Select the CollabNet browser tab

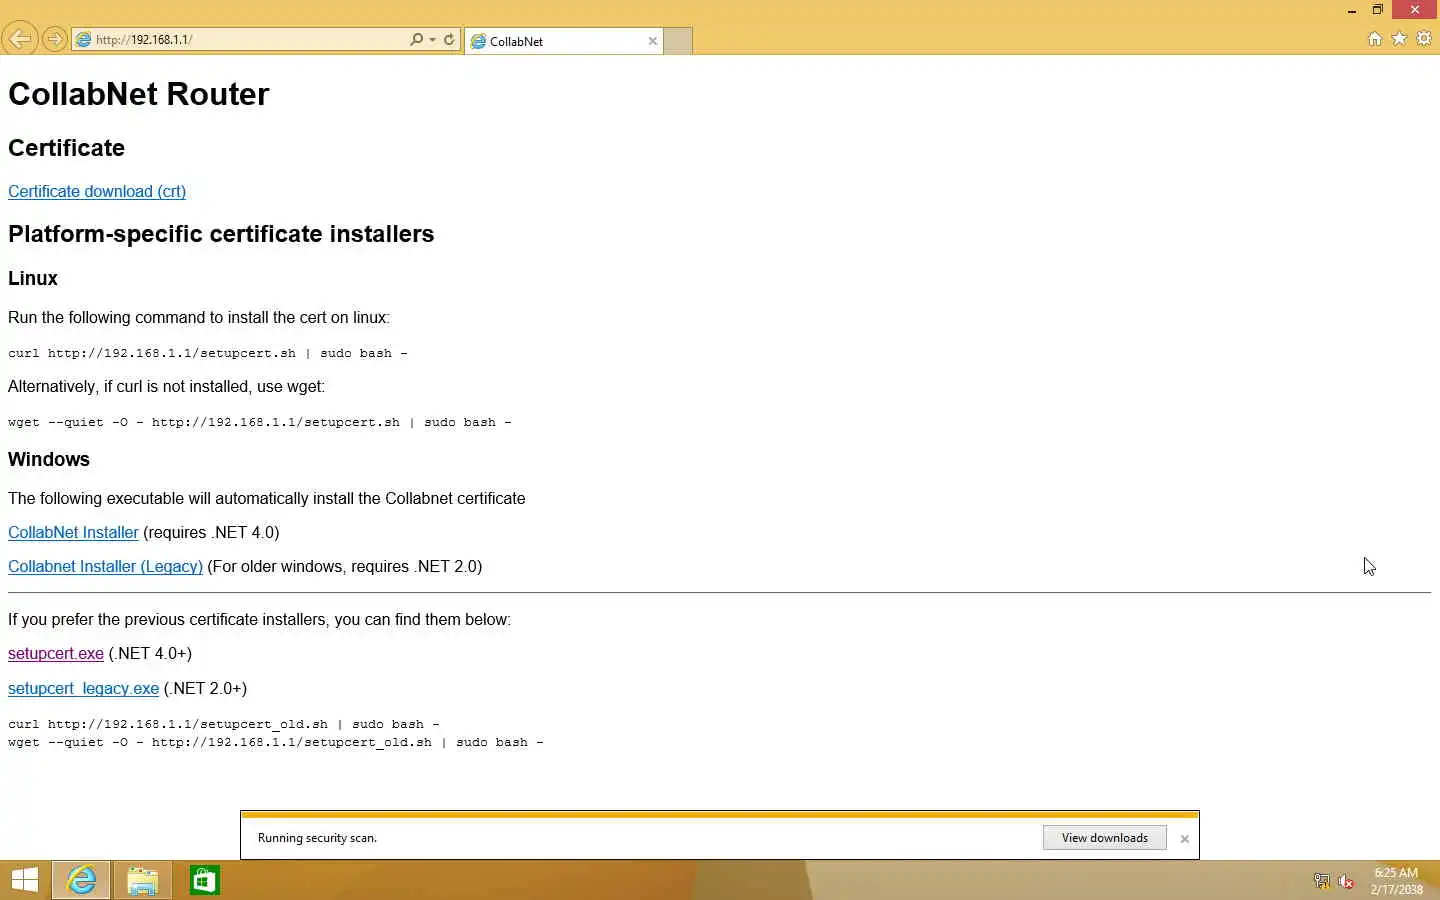(x=564, y=41)
